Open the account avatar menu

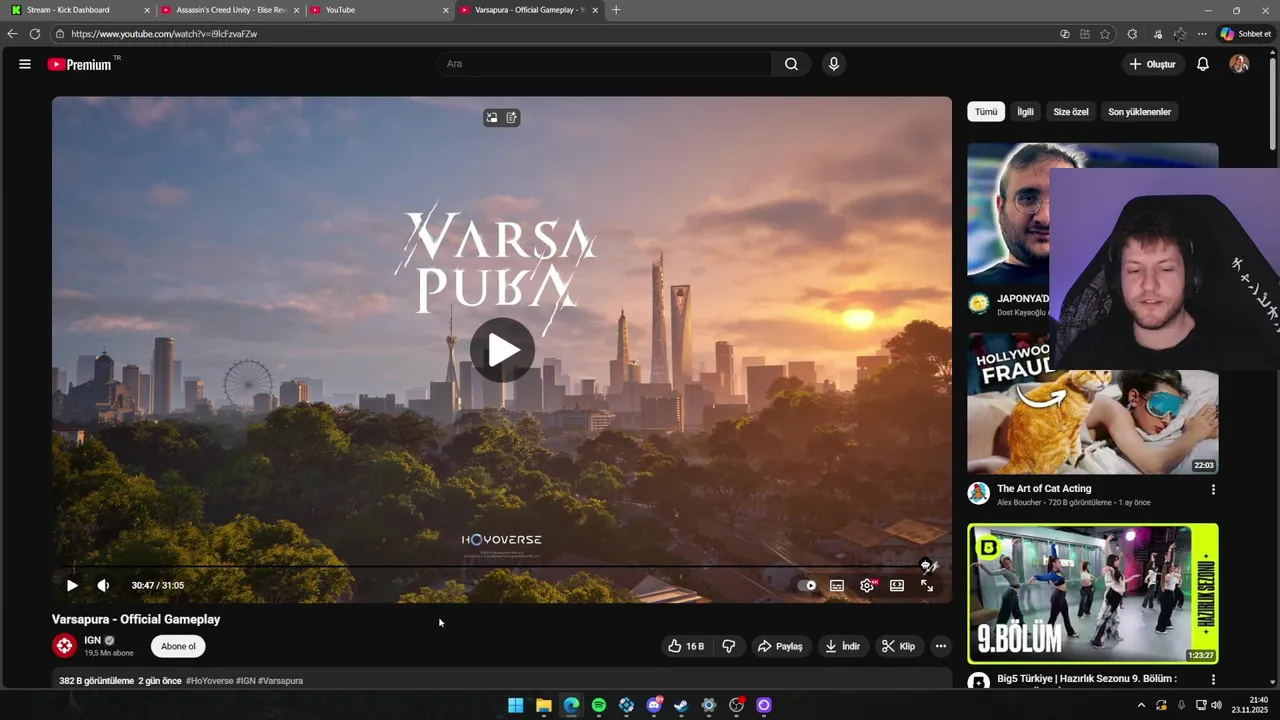pyautogui.click(x=1239, y=64)
